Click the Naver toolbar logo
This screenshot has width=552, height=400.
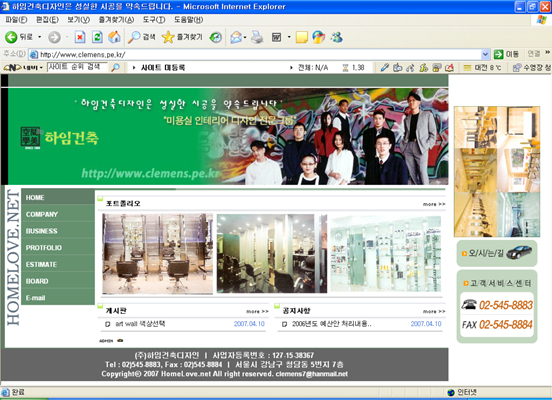click(12, 67)
